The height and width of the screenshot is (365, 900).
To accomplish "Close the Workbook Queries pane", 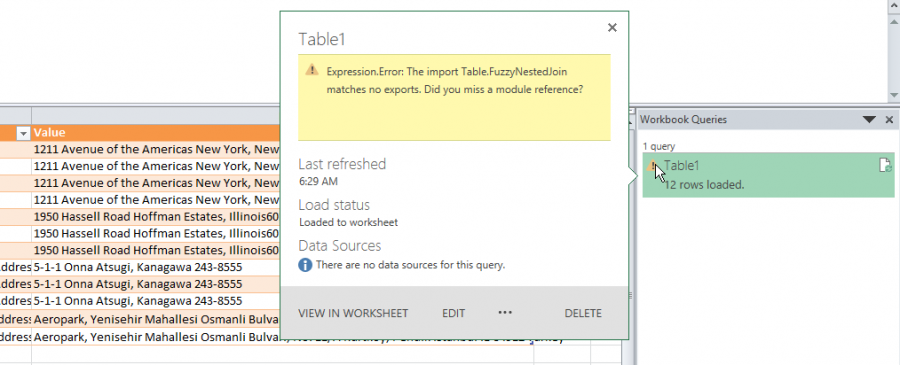I will pyautogui.click(x=889, y=119).
